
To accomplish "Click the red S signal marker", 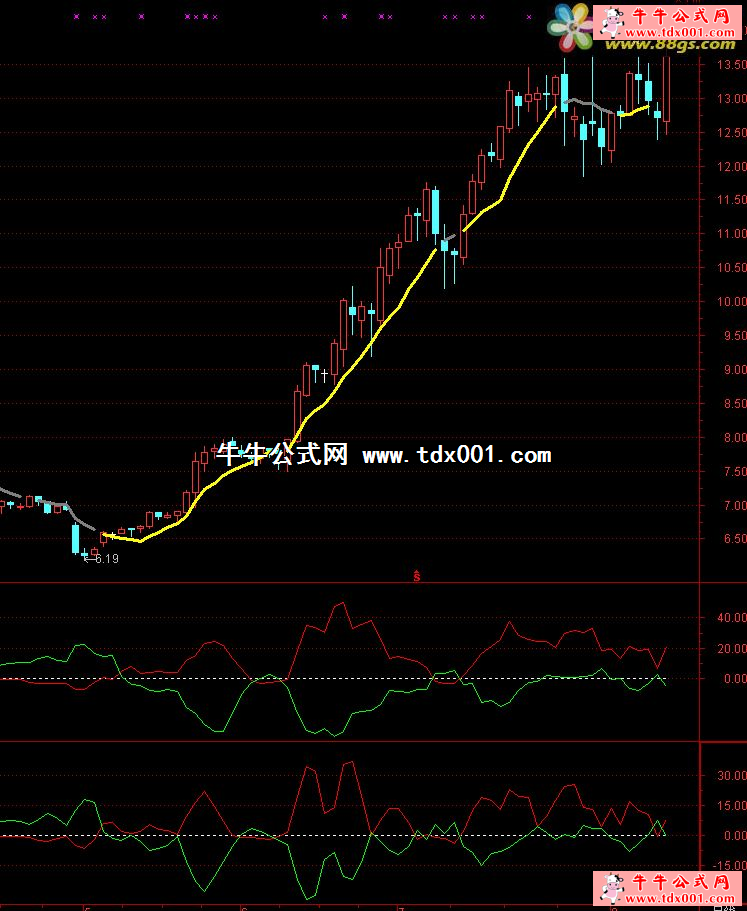I will (416, 576).
